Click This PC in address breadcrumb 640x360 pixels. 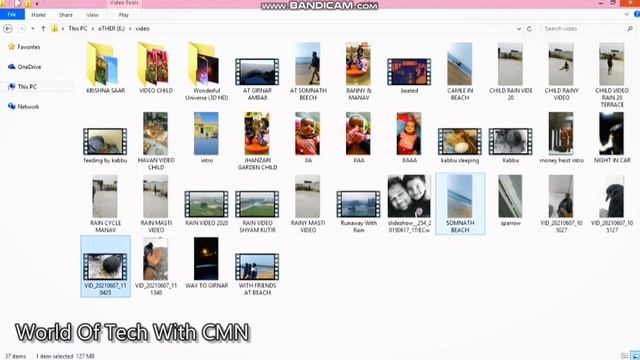78,29
